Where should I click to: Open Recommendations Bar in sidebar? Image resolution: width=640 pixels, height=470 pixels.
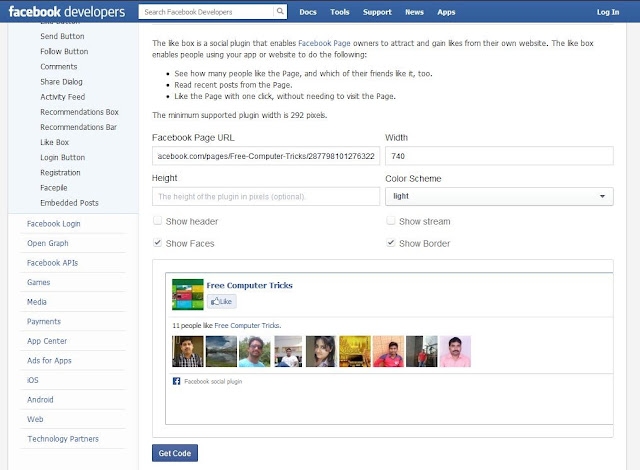(x=78, y=127)
